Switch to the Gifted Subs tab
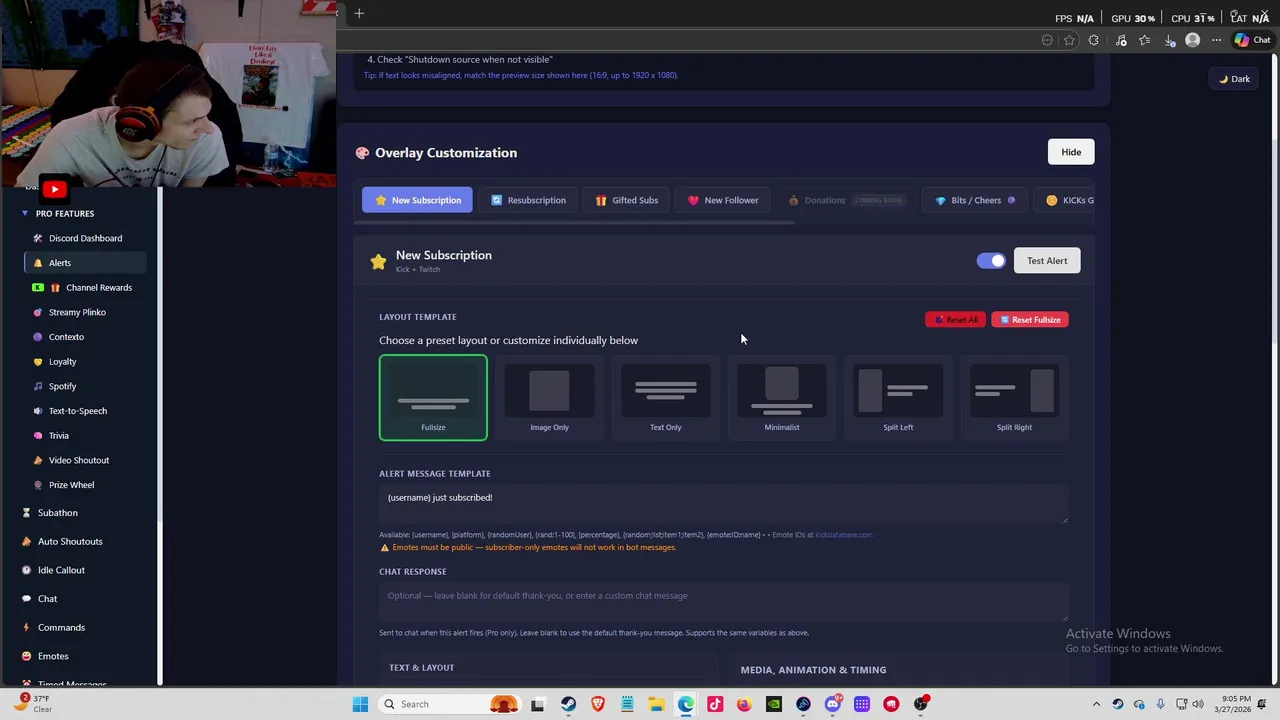 click(627, 200)
